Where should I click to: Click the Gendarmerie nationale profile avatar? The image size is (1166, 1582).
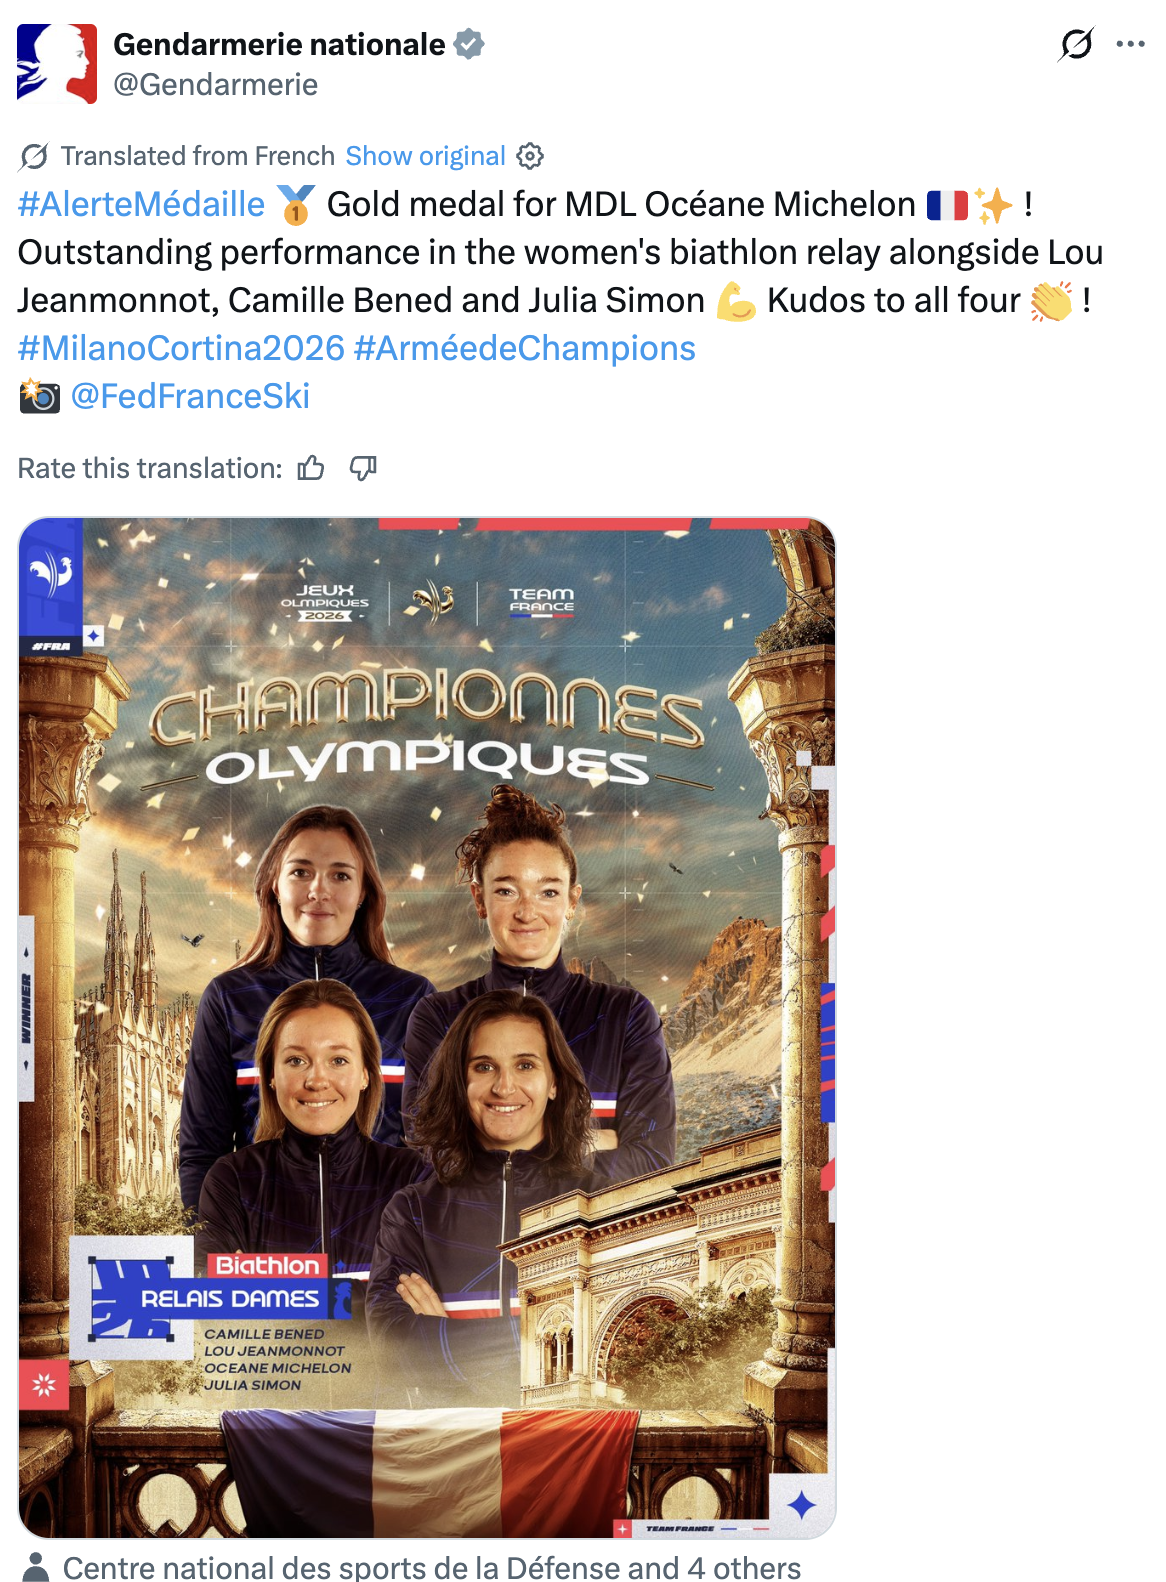pos(57,64)
